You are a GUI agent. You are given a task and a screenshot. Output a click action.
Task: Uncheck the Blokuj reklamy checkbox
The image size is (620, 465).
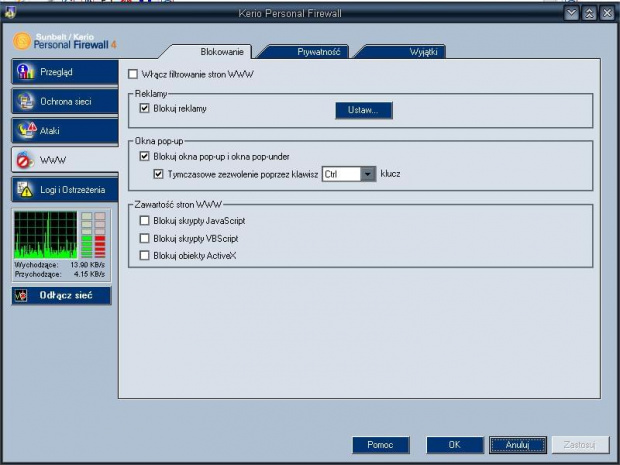(x=145, y=108)
